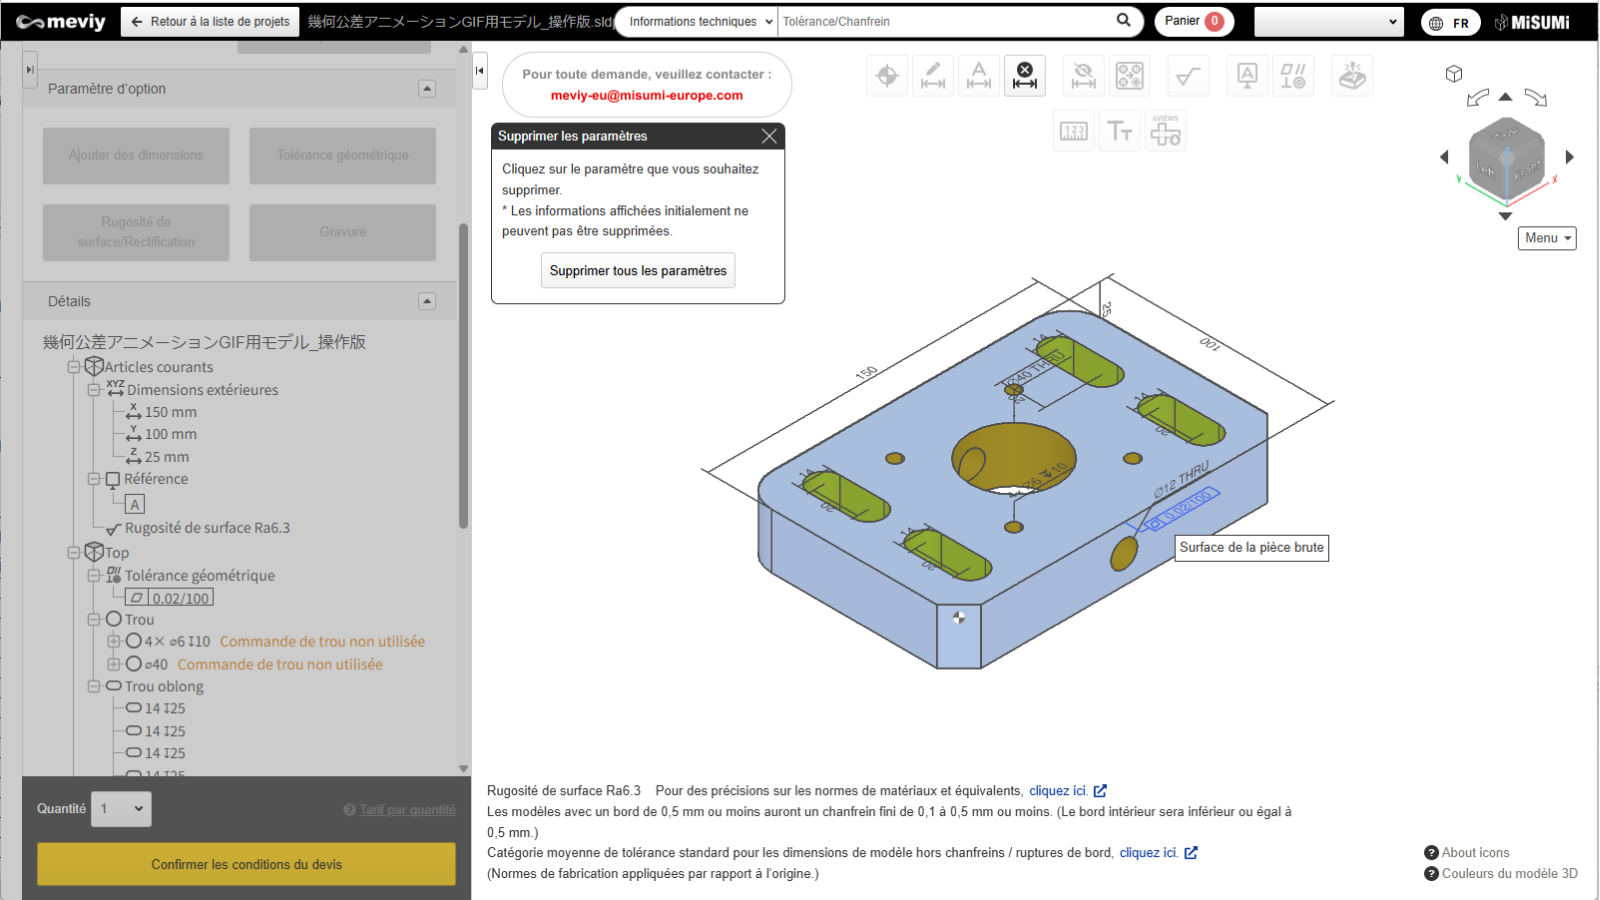The width and height of the screenshot is (1600, 900).
Task: Collapse the Paramètre d'option section
Action: click(427, 89)
